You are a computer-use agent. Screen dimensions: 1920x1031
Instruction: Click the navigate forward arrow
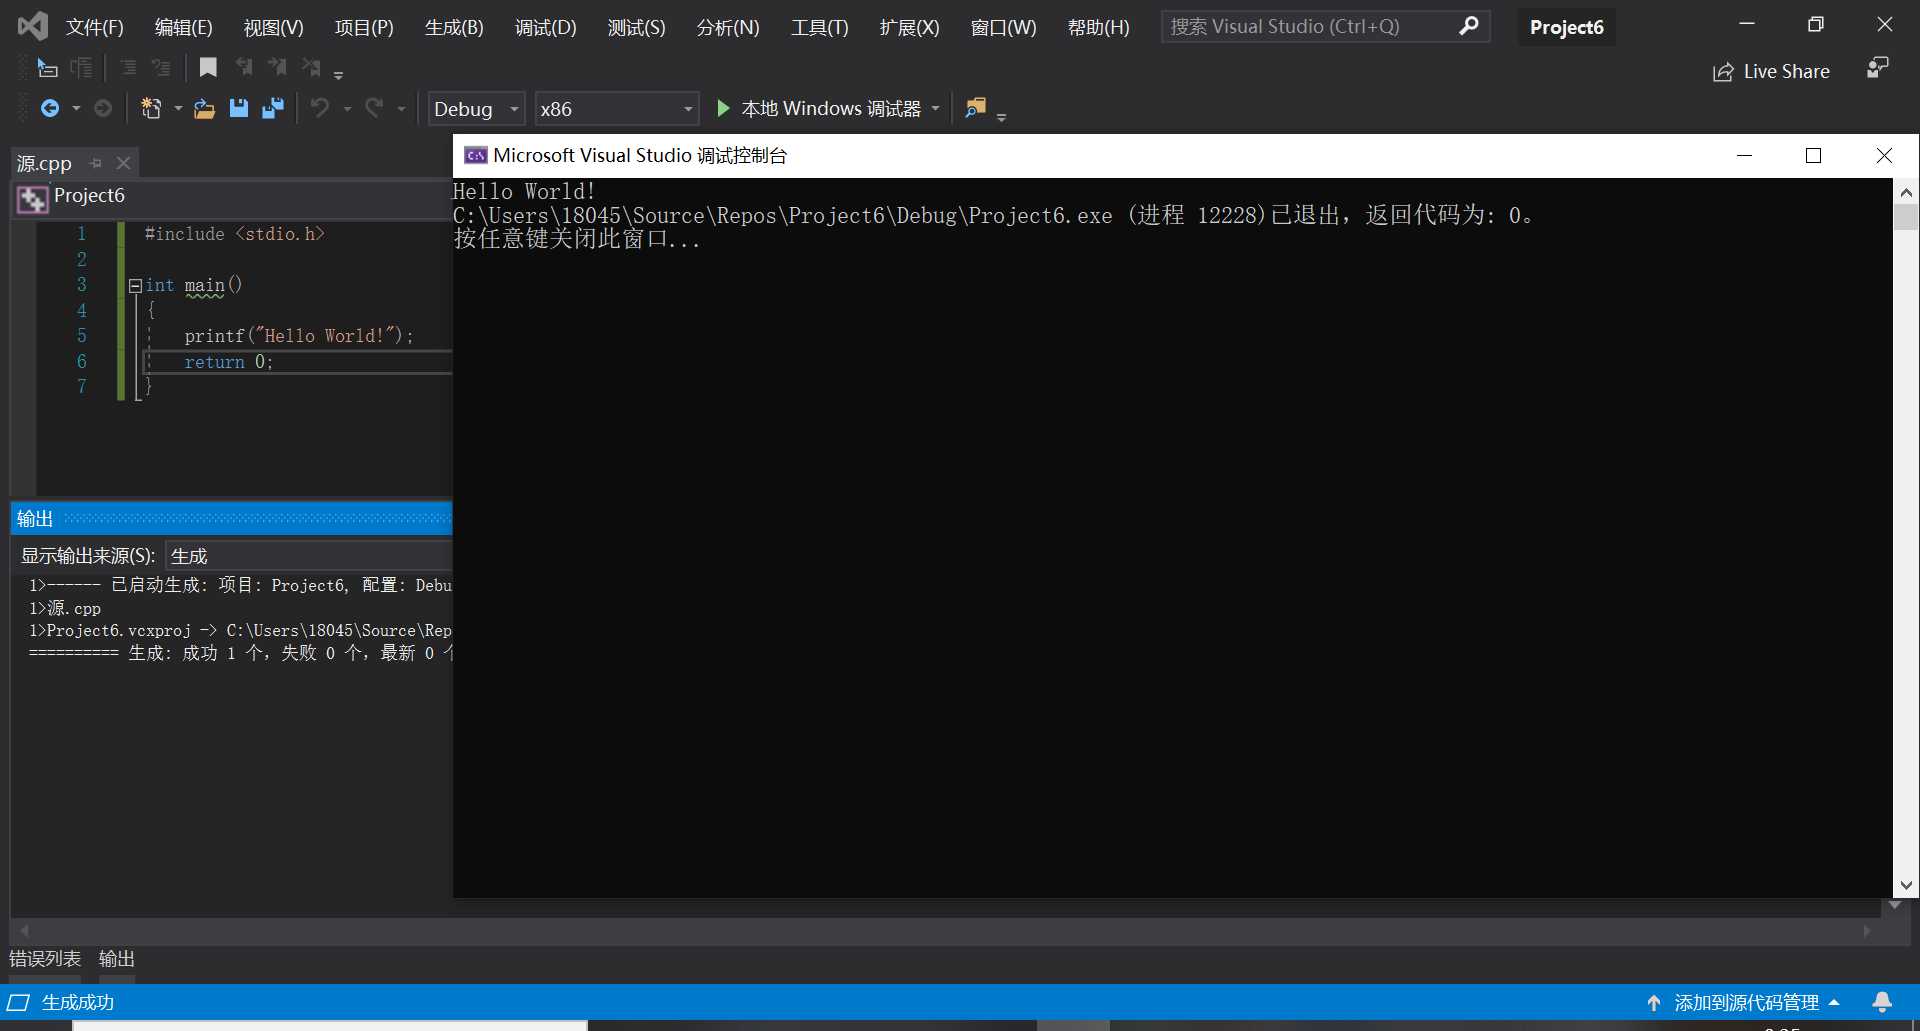[x=103, y=108]
